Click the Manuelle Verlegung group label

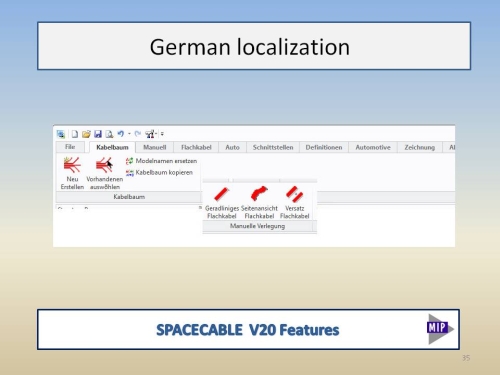tap(257, 226)
